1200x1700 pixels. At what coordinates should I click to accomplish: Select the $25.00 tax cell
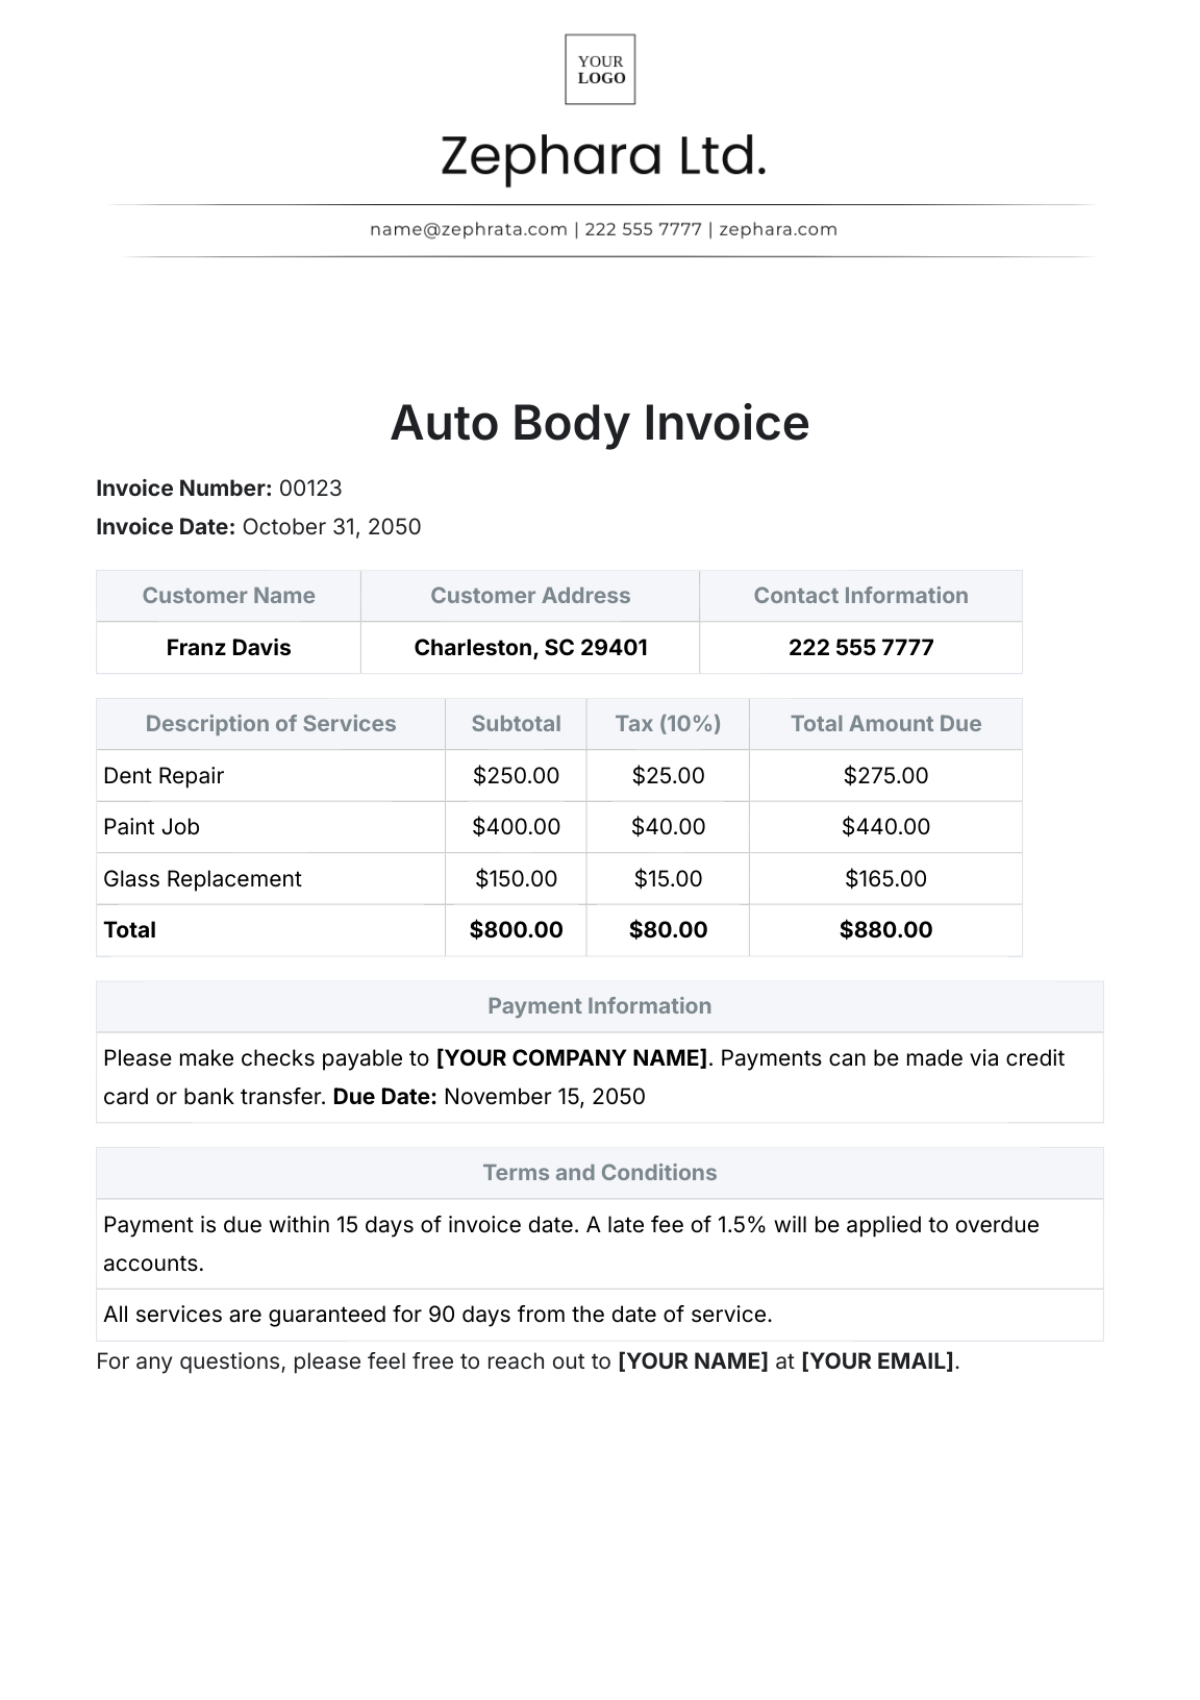pos(668,776)
